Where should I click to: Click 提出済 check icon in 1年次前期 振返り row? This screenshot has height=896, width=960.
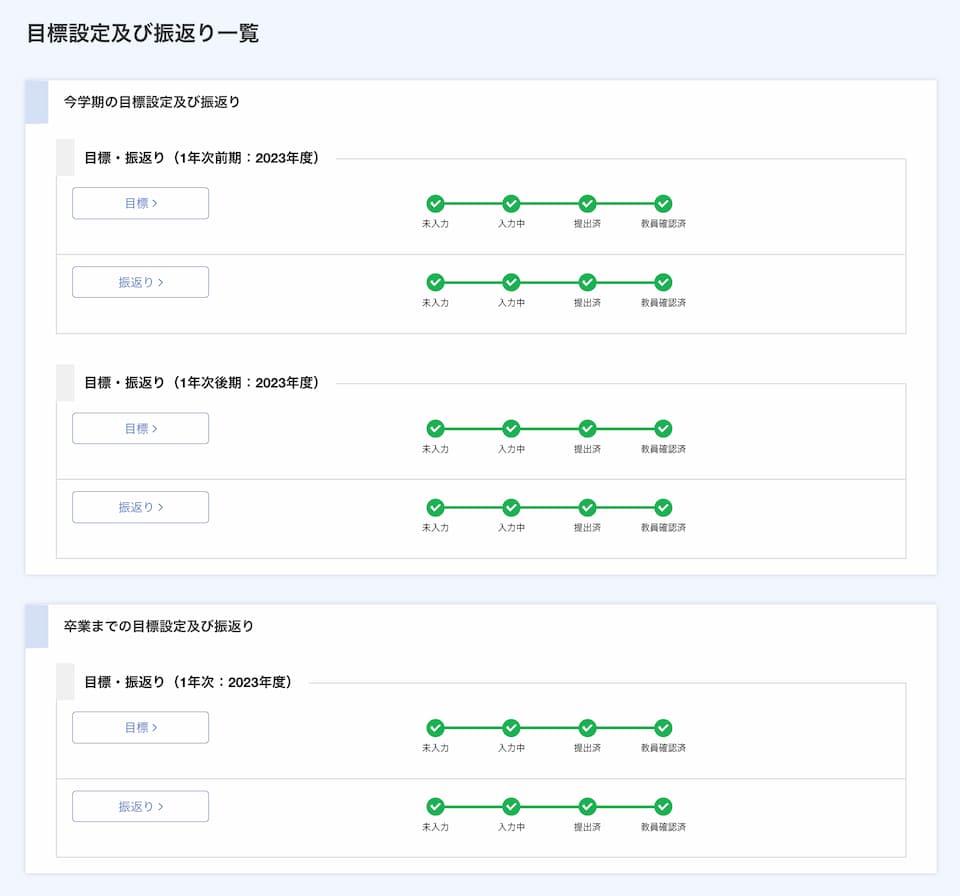tap(587, 282)
